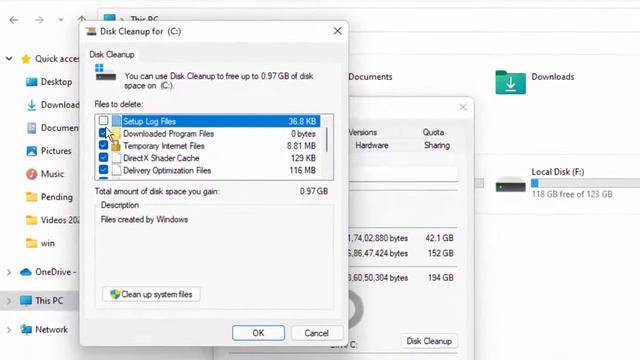Open Pictures in the navigation pane
The image size is (640, 360).
click(56, 151)
